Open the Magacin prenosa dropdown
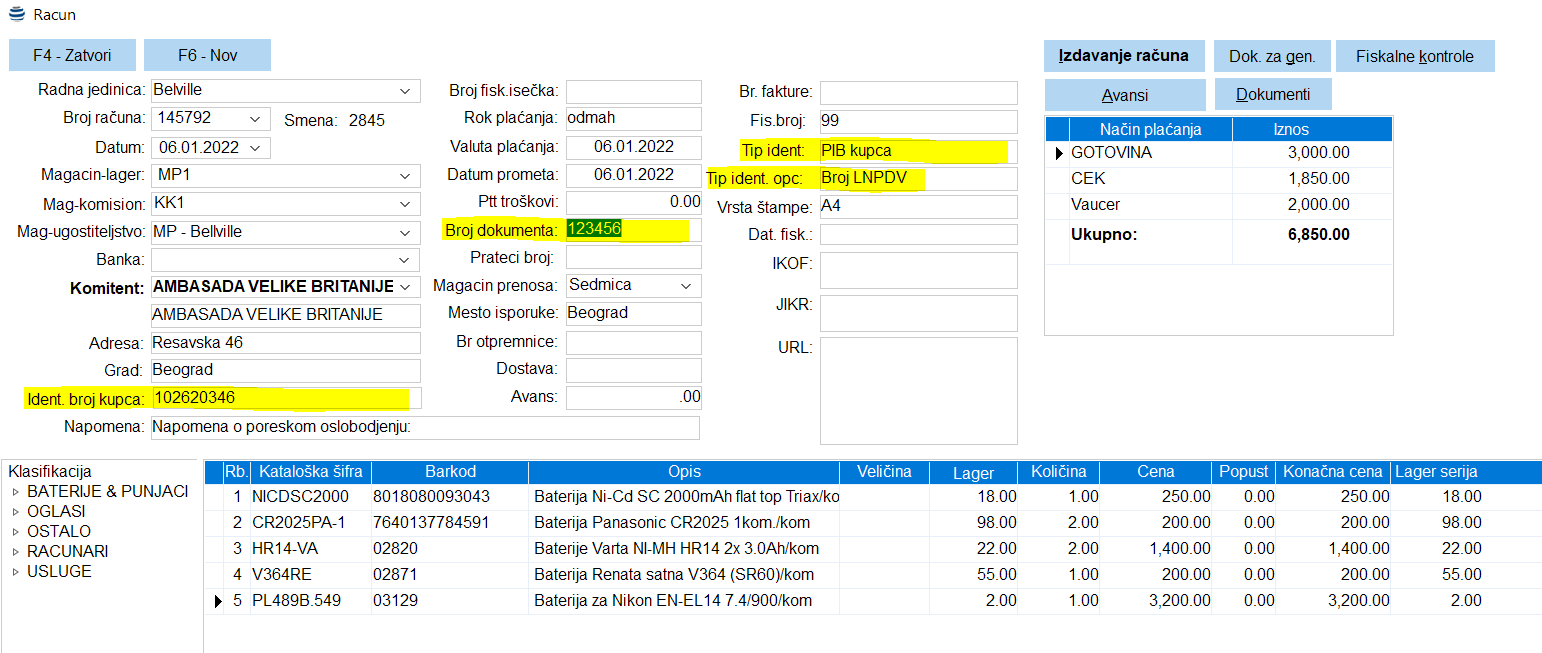 686,286
